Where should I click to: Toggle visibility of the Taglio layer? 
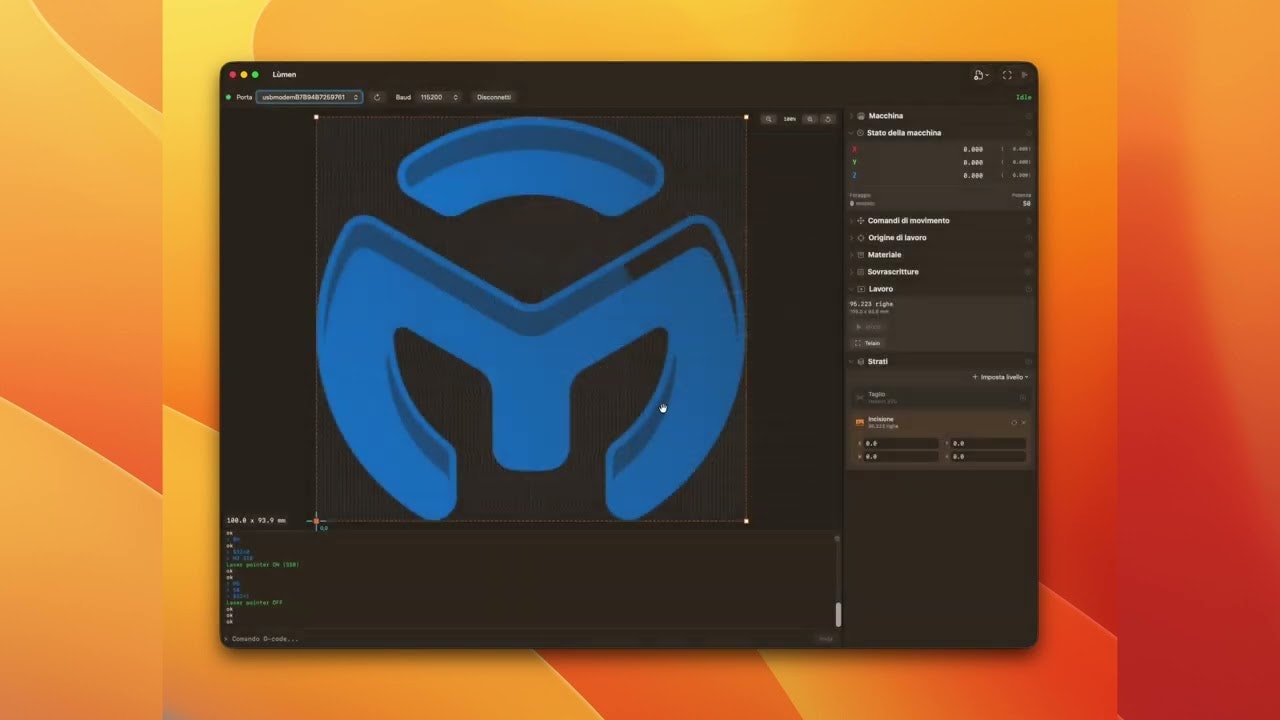tap(1022, 397)
